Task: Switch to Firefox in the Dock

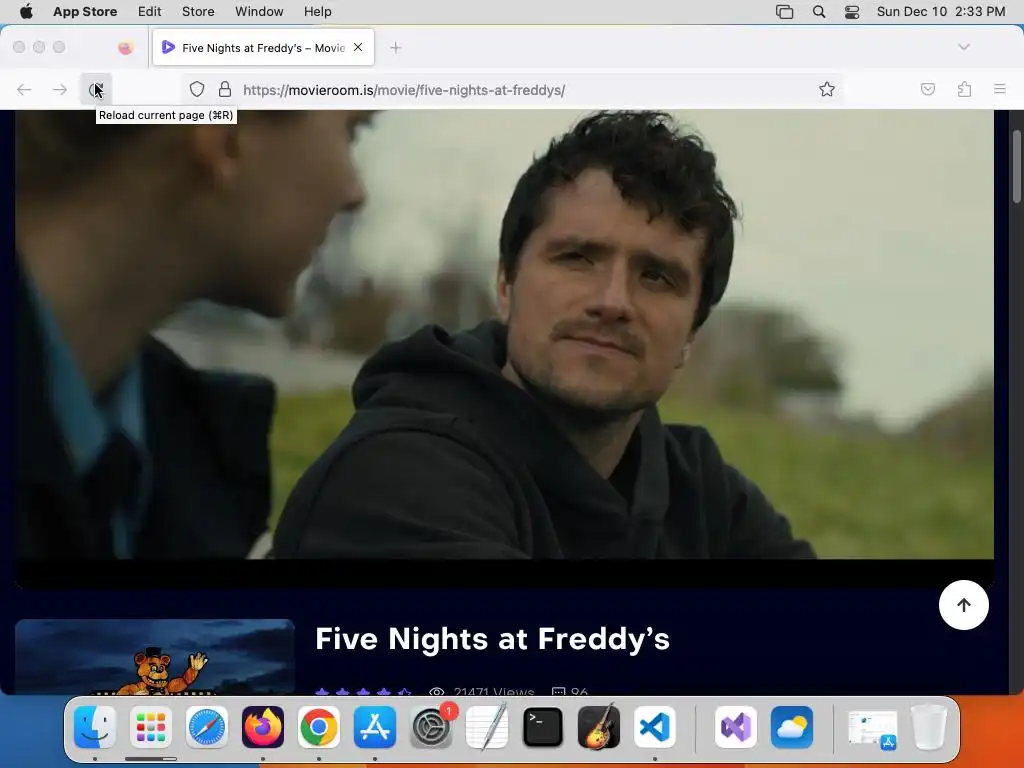Action: 263,727
